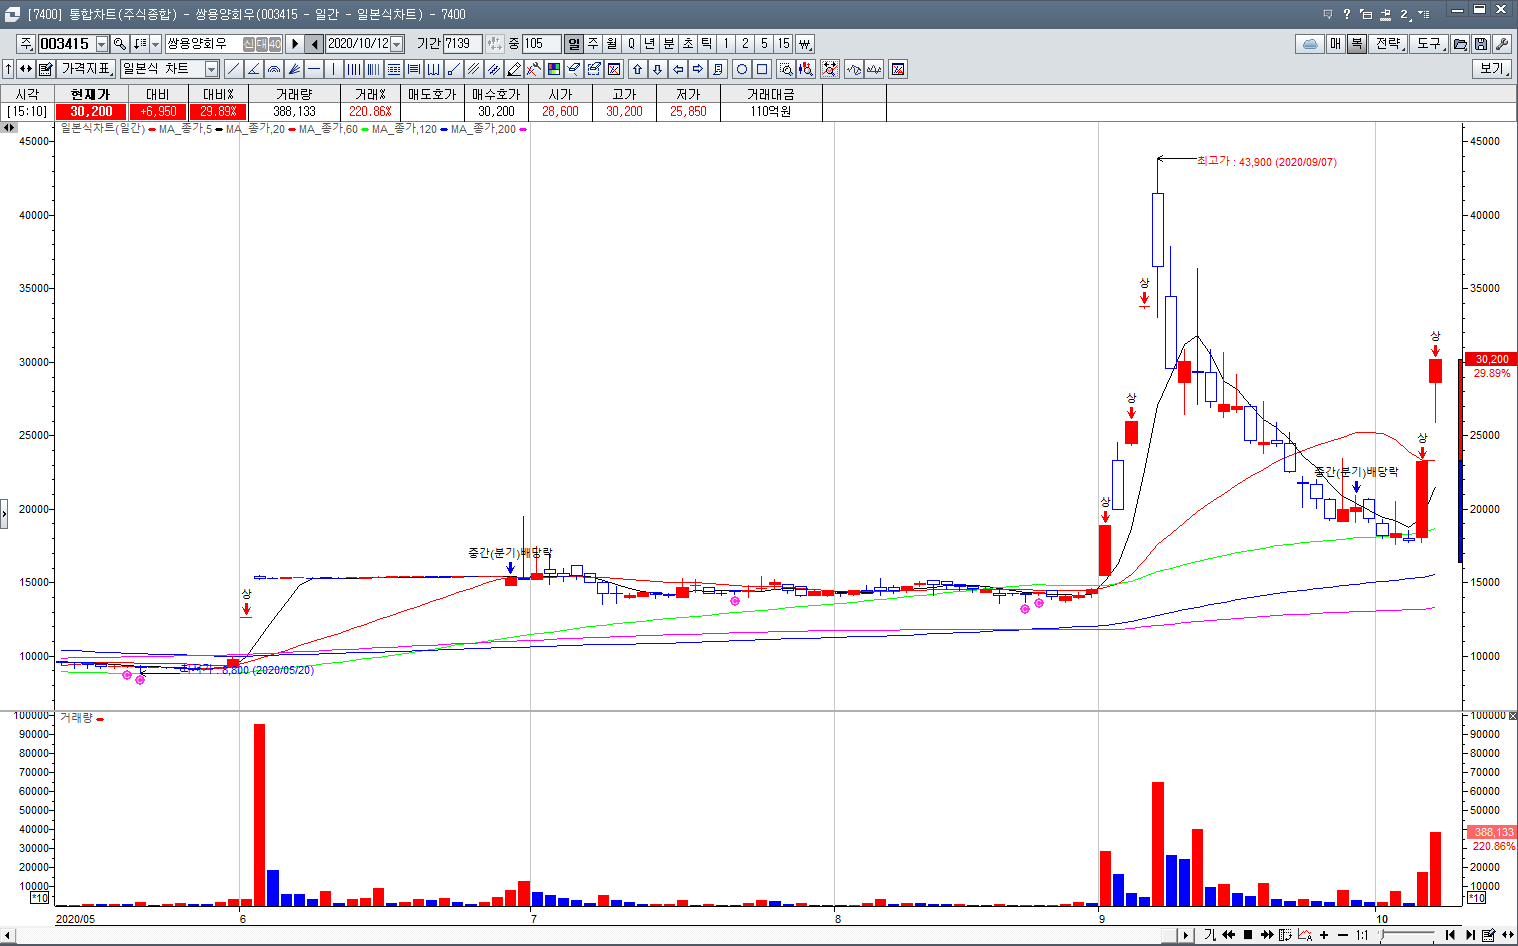Click next stock play arrow
Image resolution: width=1518 pixels, height=946 pixels.
tap(294, 44)
